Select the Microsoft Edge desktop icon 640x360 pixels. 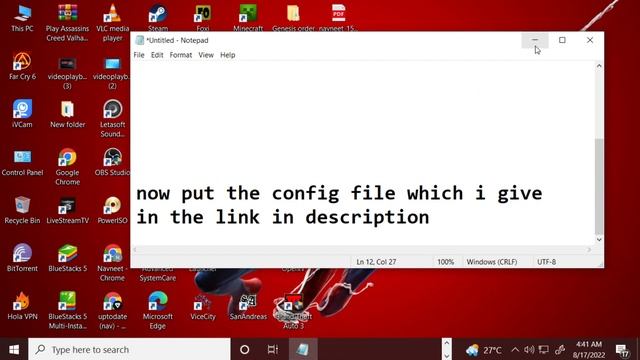click(158, 311)
